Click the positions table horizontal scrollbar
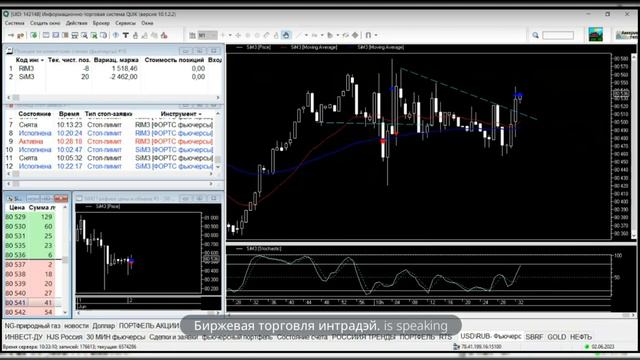 (x=113, y=98)
